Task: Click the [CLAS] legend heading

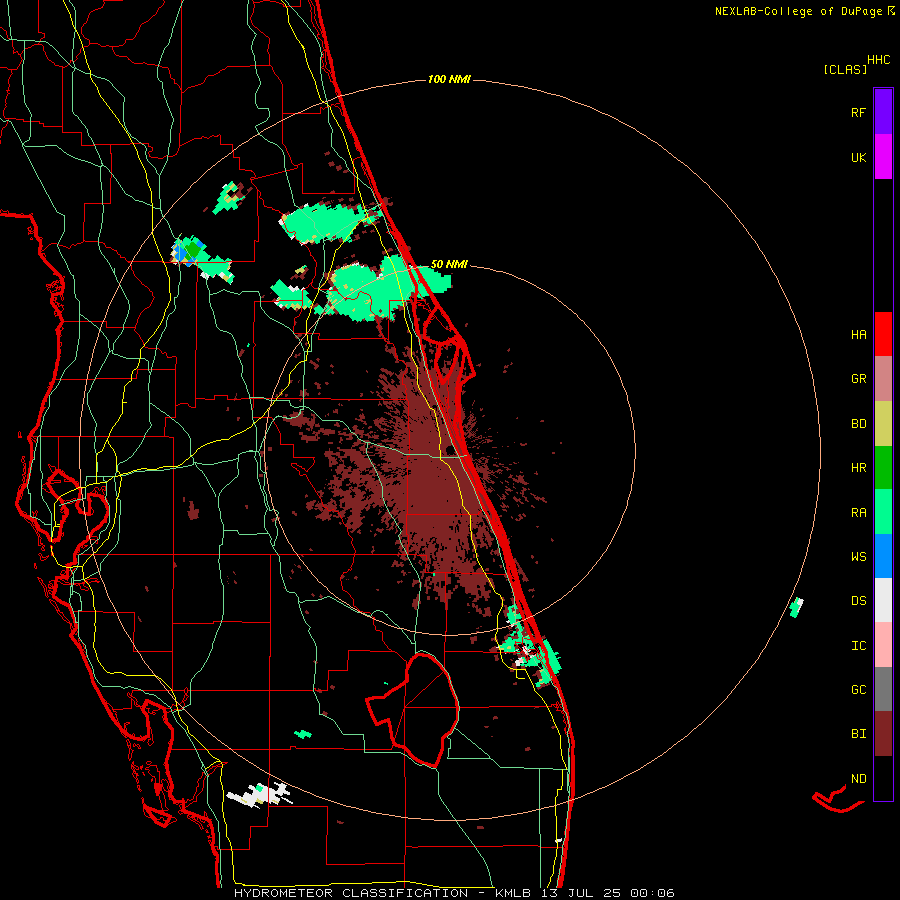Action: (845, 69)
